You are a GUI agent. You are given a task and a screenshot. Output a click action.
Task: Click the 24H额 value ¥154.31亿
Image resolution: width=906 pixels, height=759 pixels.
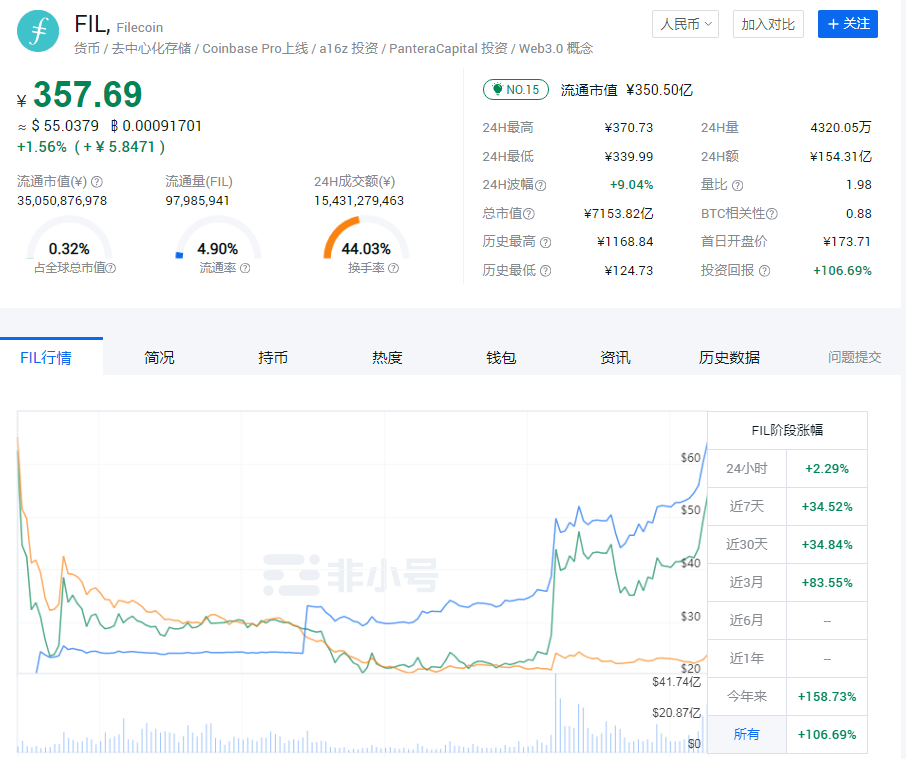841,157
